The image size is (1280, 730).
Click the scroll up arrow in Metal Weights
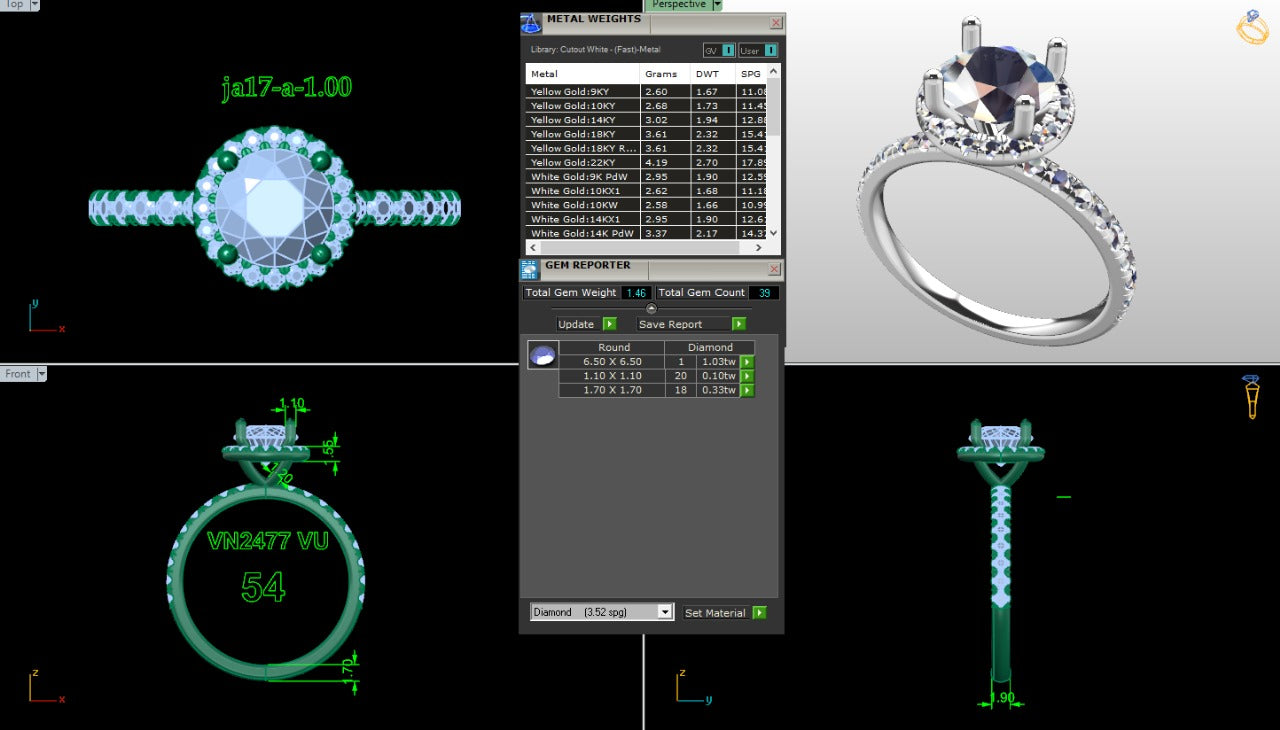click(773, 71)
